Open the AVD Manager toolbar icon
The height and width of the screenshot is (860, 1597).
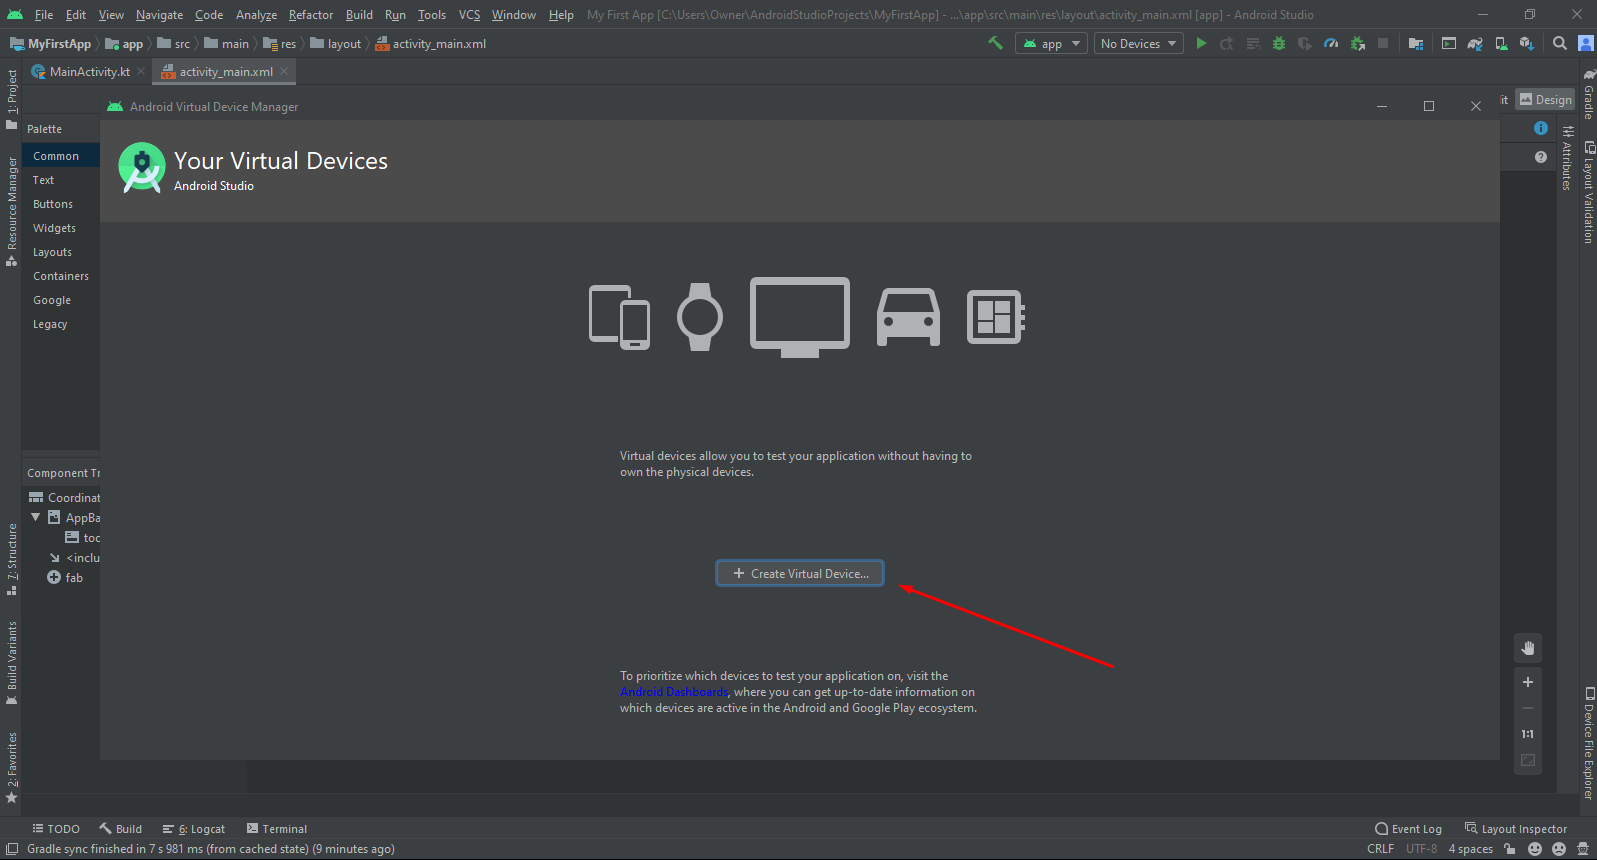click(1501, 43)
